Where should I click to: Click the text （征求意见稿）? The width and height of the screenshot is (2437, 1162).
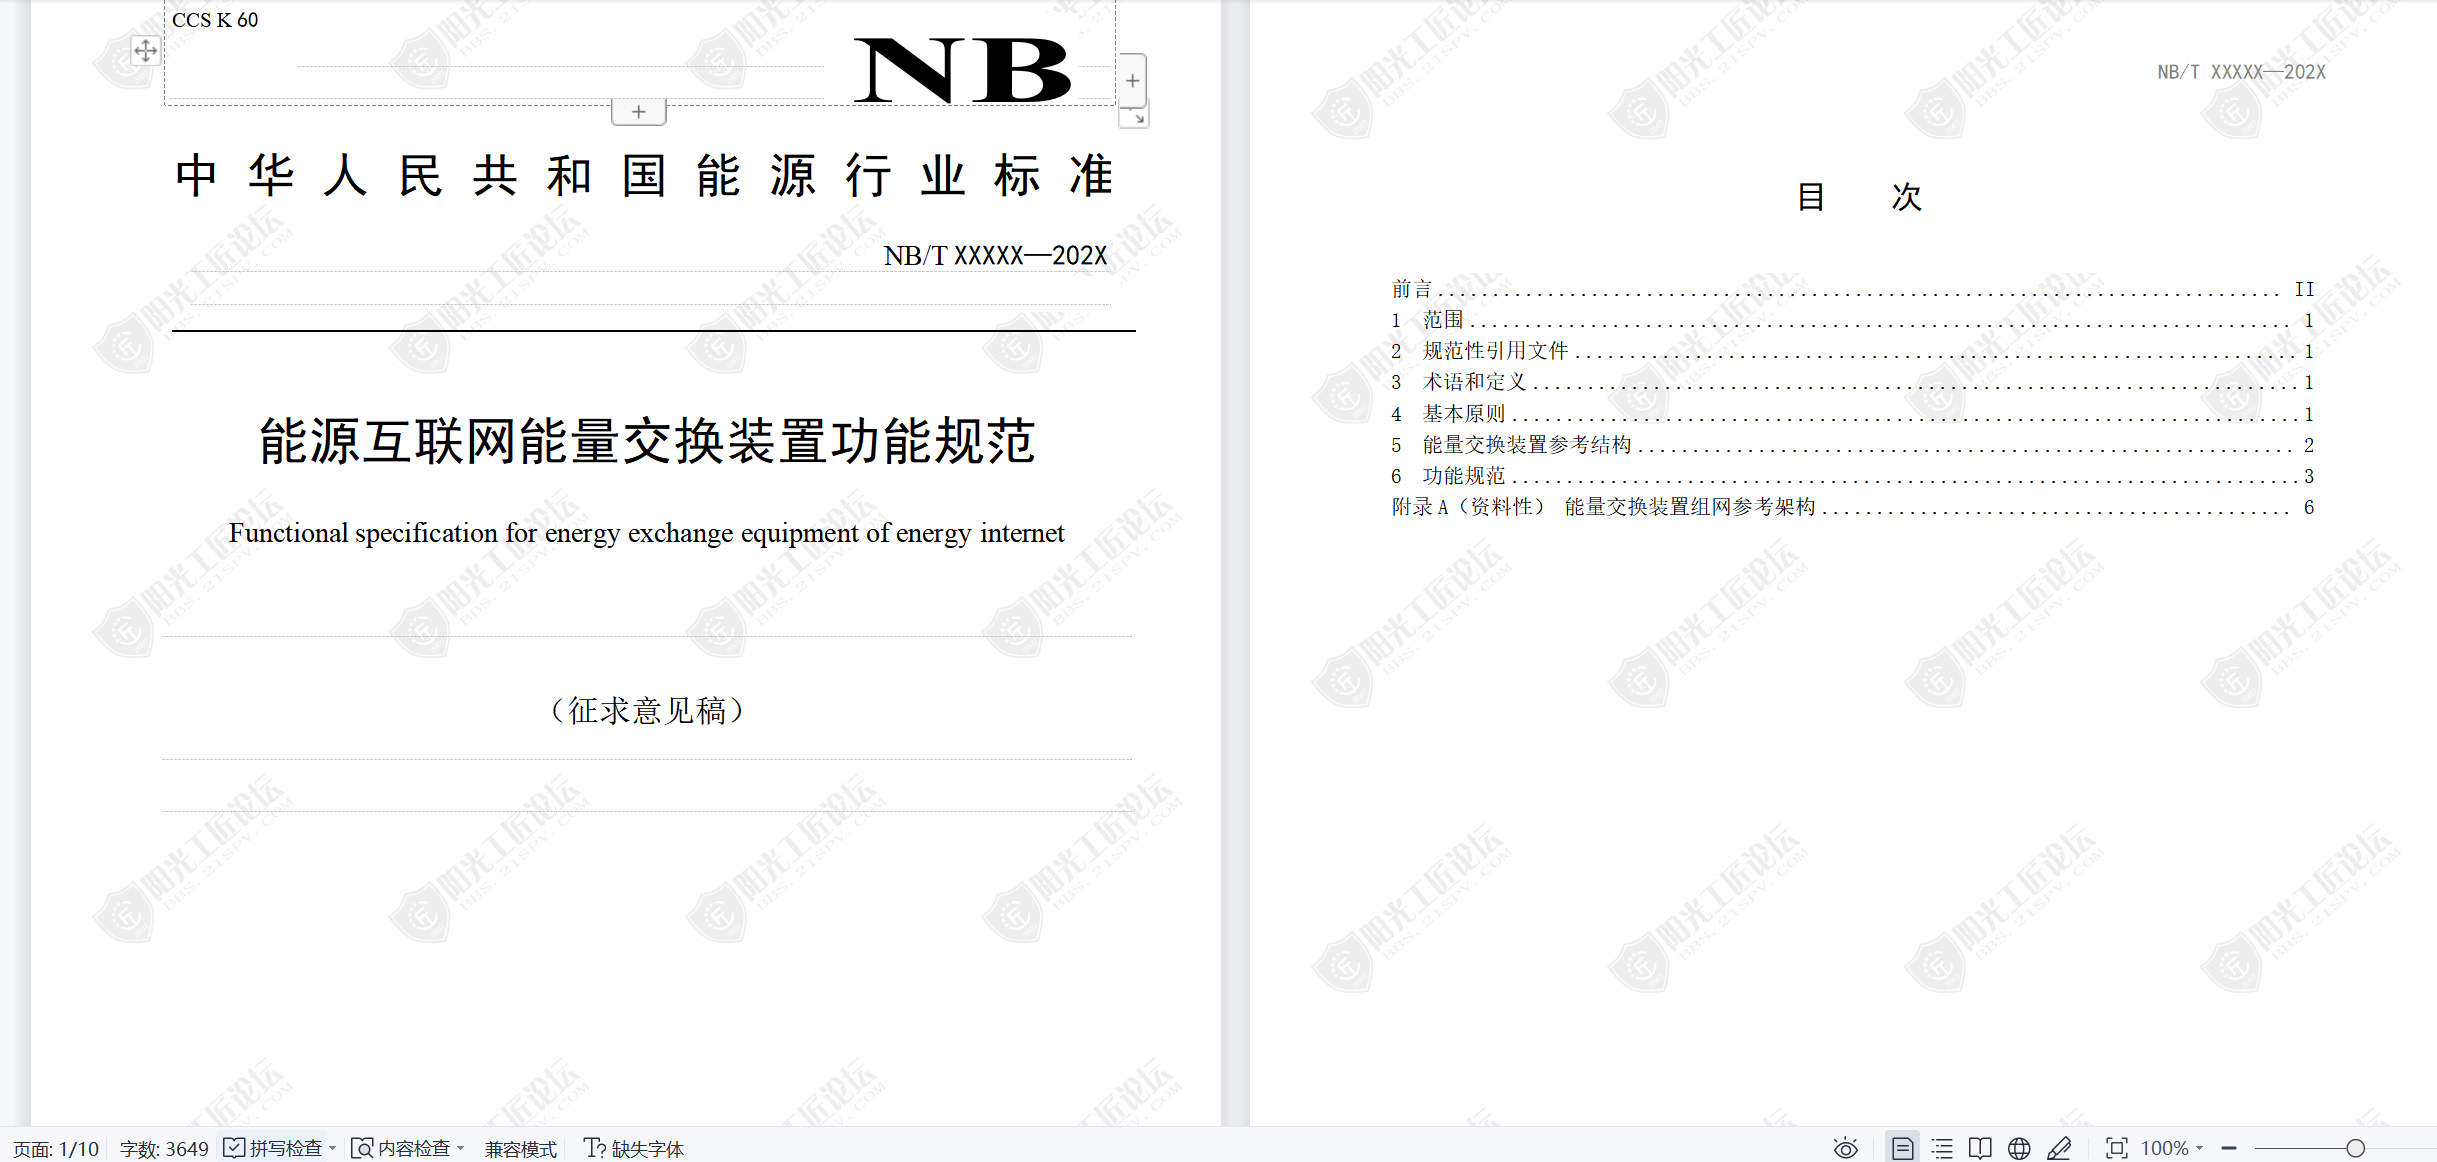648,711
